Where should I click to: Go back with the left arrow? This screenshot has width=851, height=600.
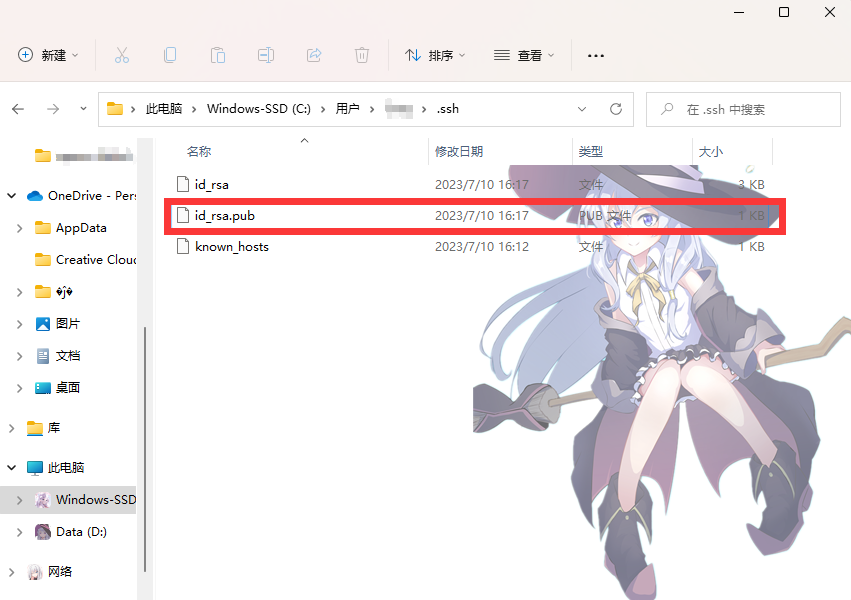pos(18,109)
